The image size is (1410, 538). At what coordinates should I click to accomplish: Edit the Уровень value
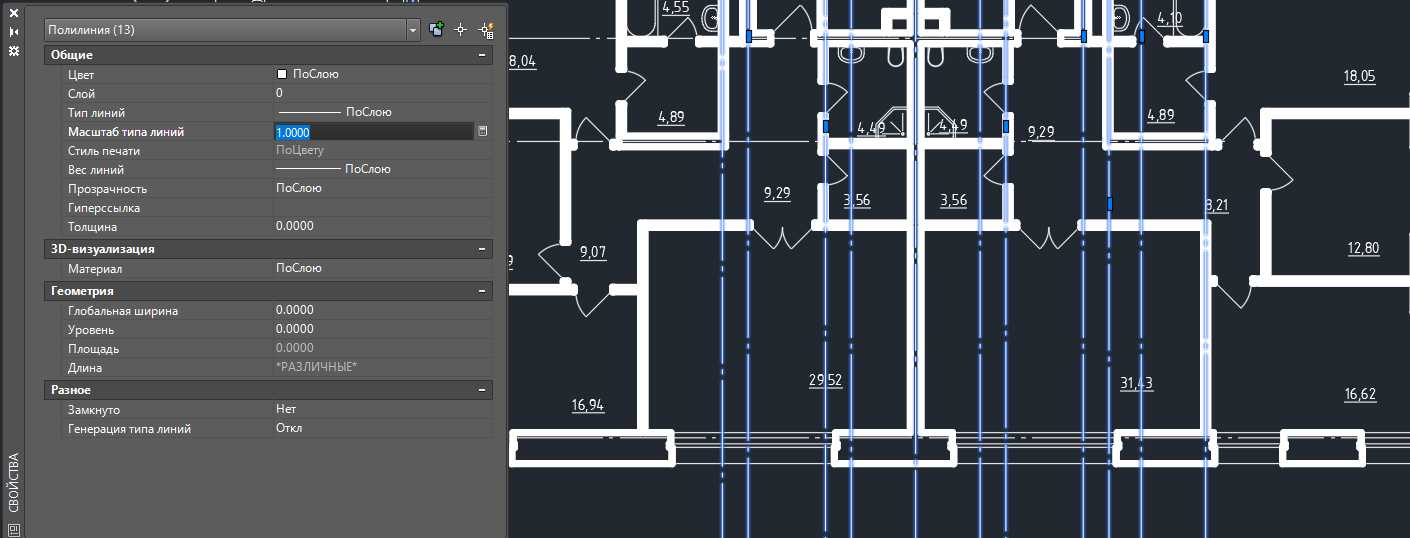tap(383, 330)
